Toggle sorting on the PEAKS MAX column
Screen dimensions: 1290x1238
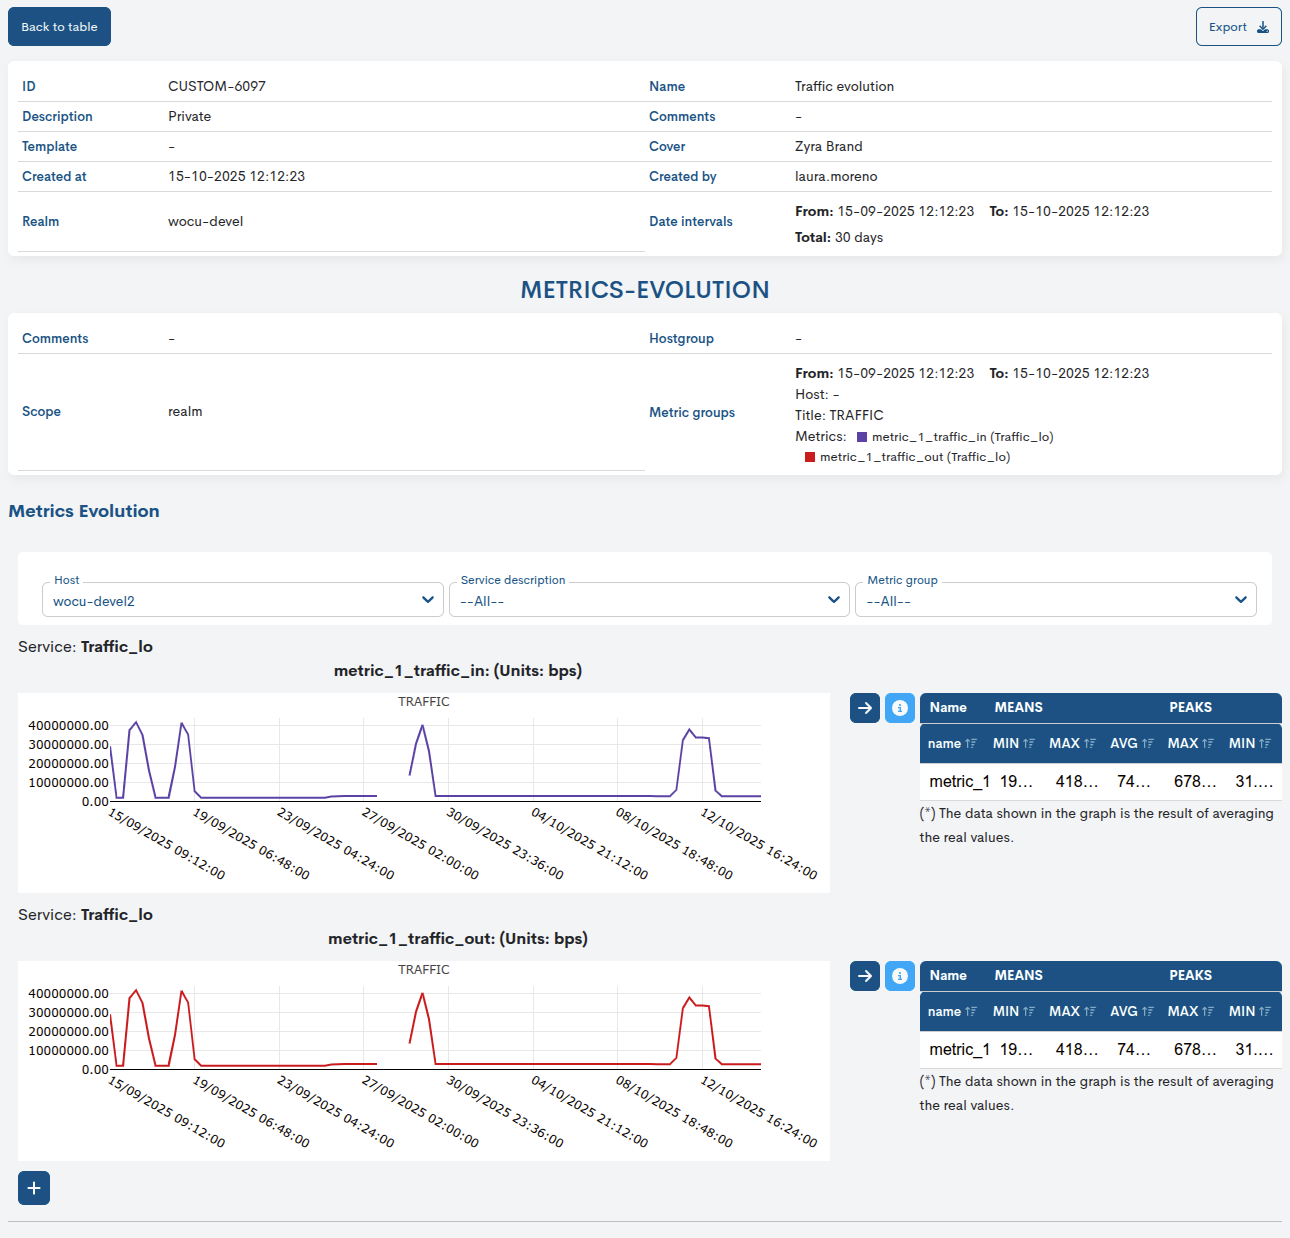pos(1206,743)
